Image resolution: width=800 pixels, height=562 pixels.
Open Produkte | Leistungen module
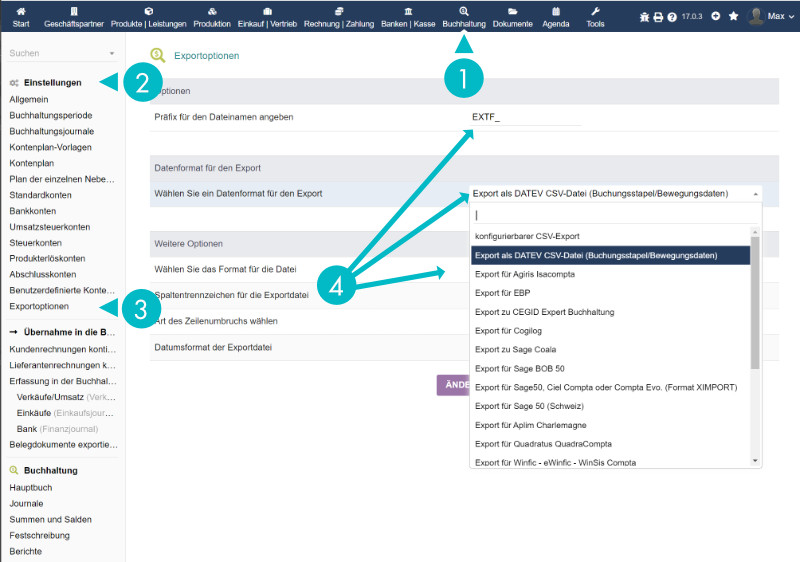[x=148, y=17]
